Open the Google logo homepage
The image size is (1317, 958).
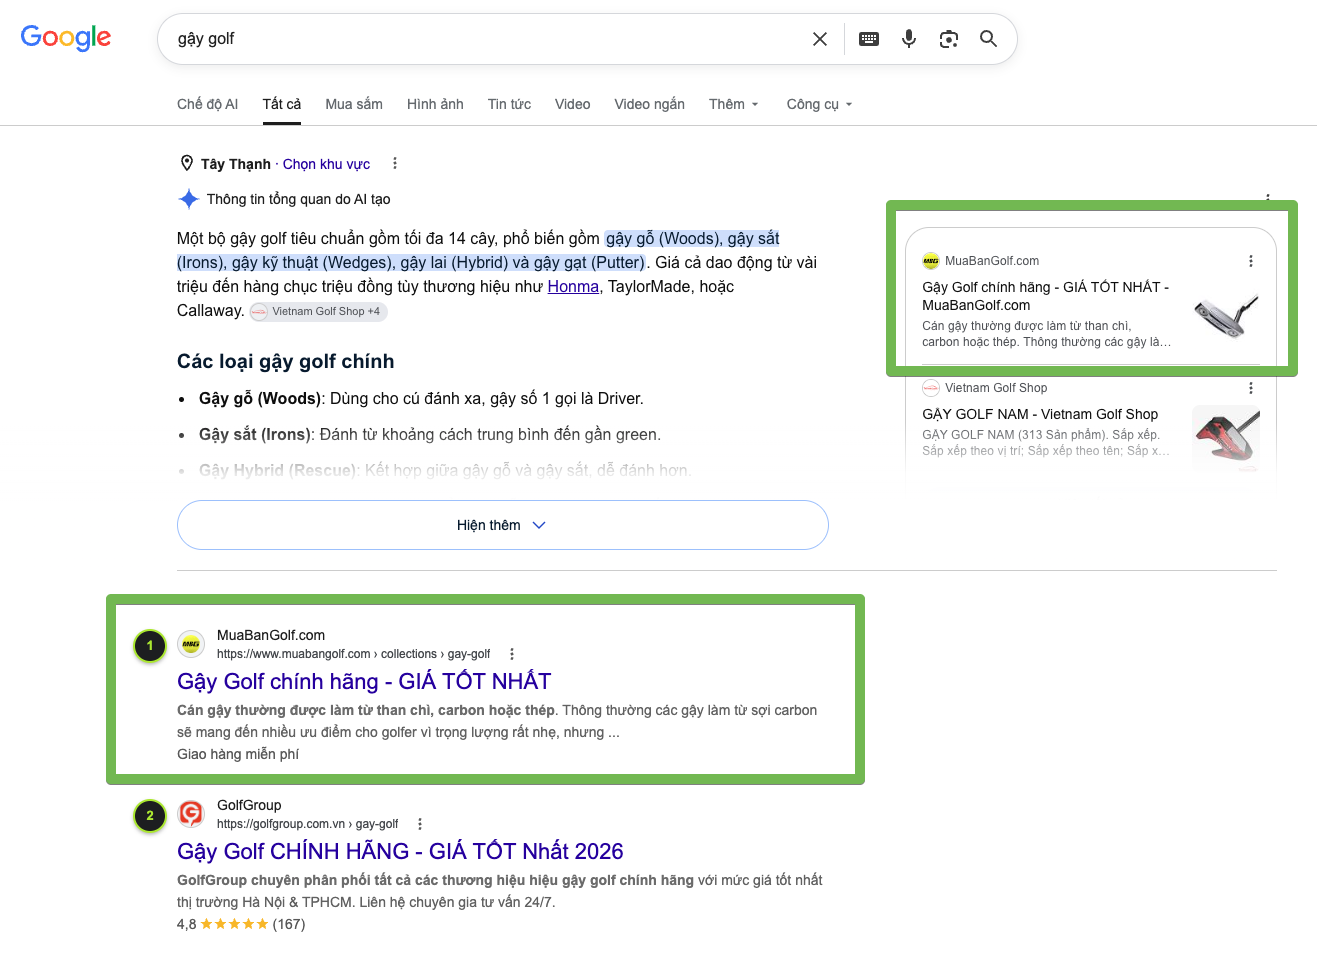[x=66, y=38]
